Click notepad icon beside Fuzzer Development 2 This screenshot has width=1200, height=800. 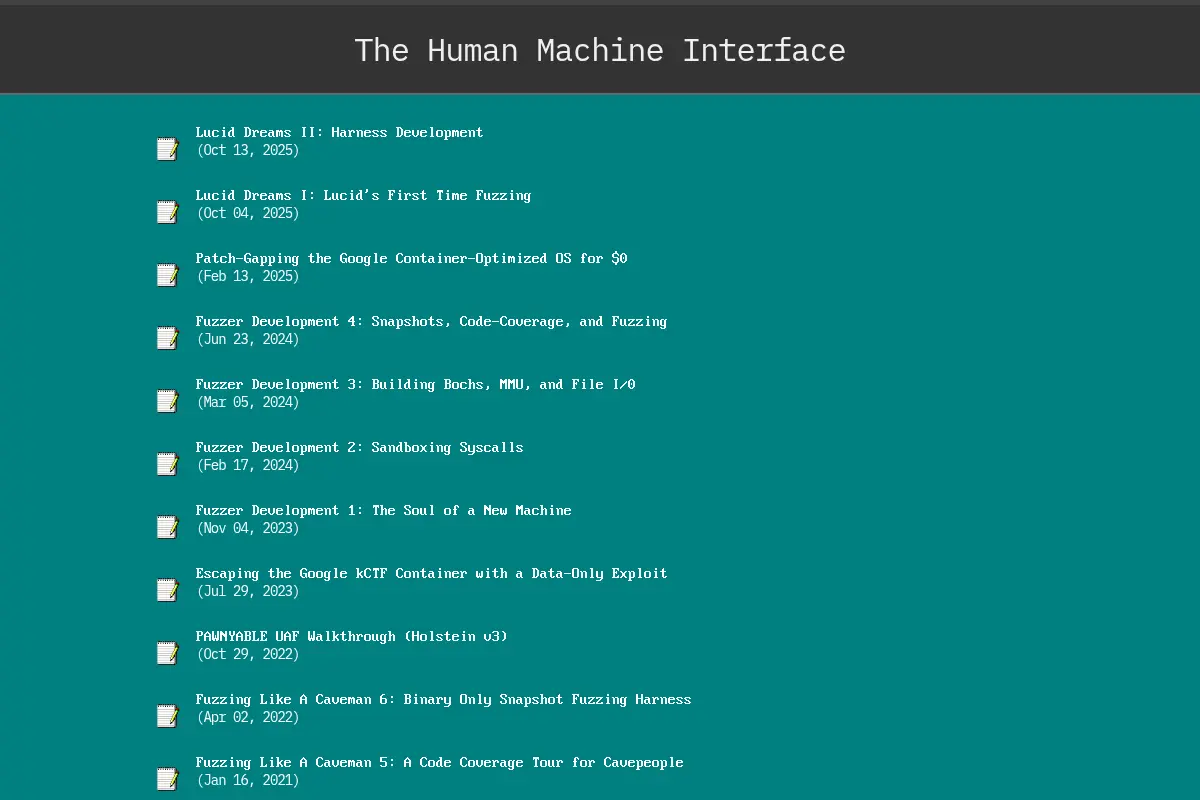coord(167,464)
